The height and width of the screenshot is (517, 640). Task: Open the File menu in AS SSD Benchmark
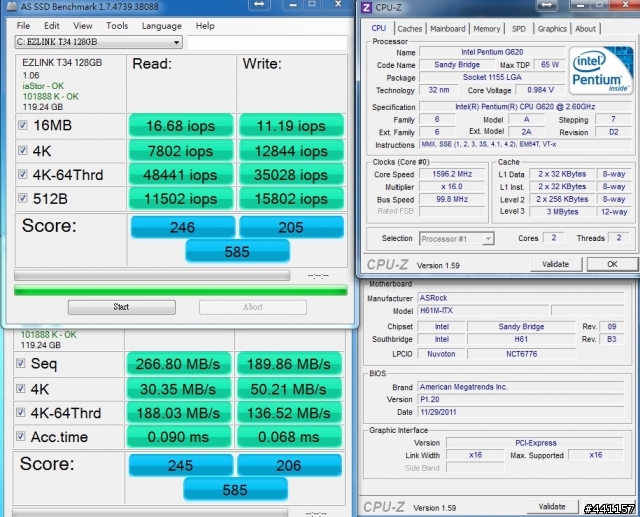pyautogui.click(x=23, y=26)
